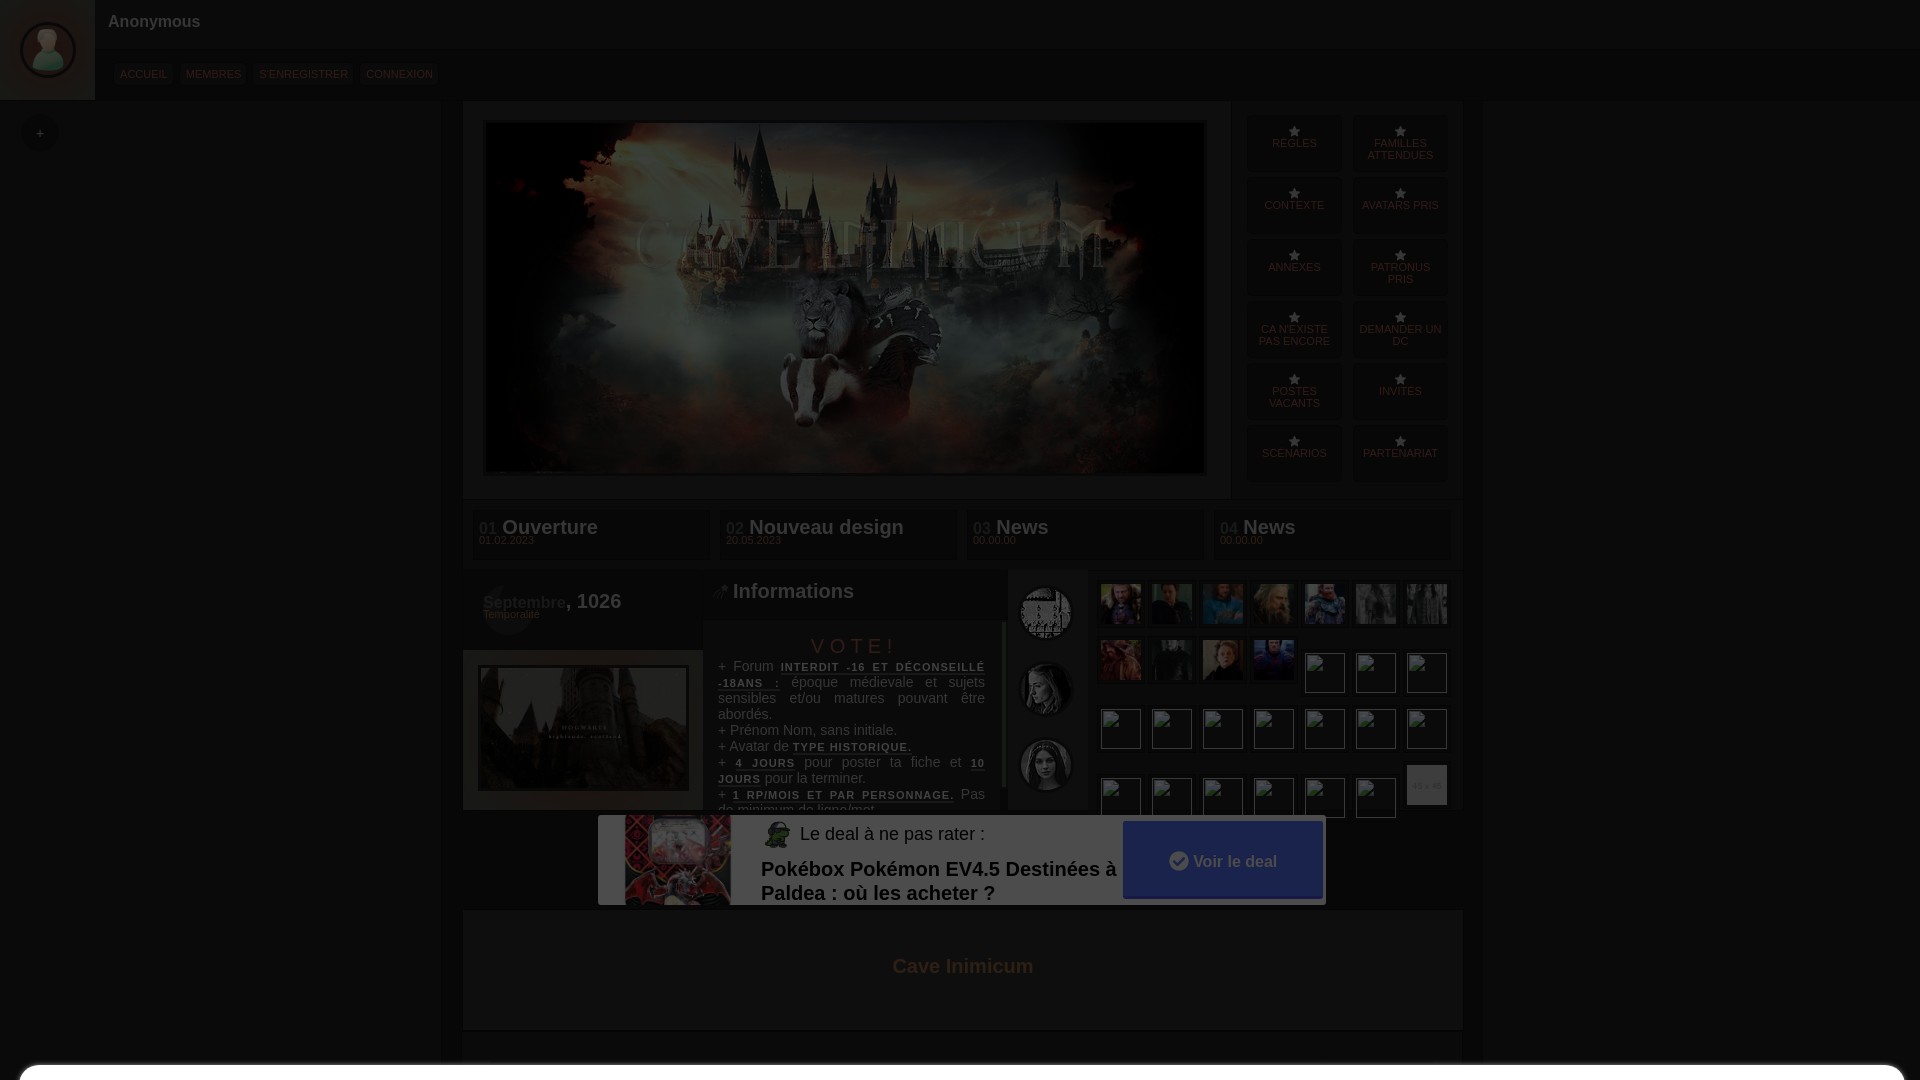Click the light gray avatar placeholder box
The image size is (1920, 1080).
click(x=1427, y=785)
